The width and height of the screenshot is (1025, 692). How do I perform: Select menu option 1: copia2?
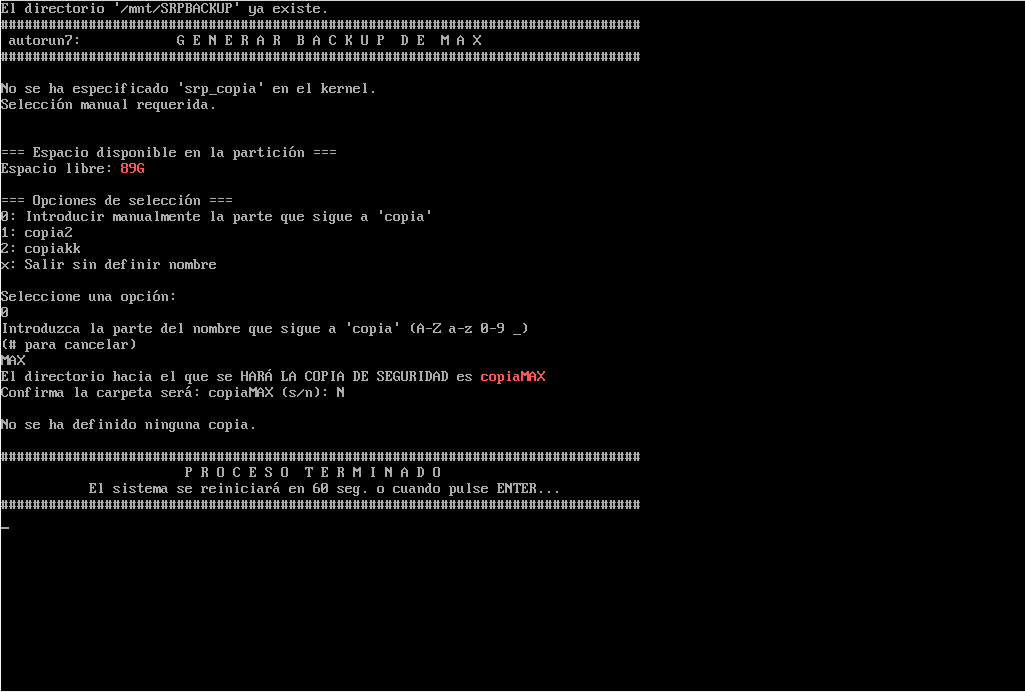(x=37, y=233)
